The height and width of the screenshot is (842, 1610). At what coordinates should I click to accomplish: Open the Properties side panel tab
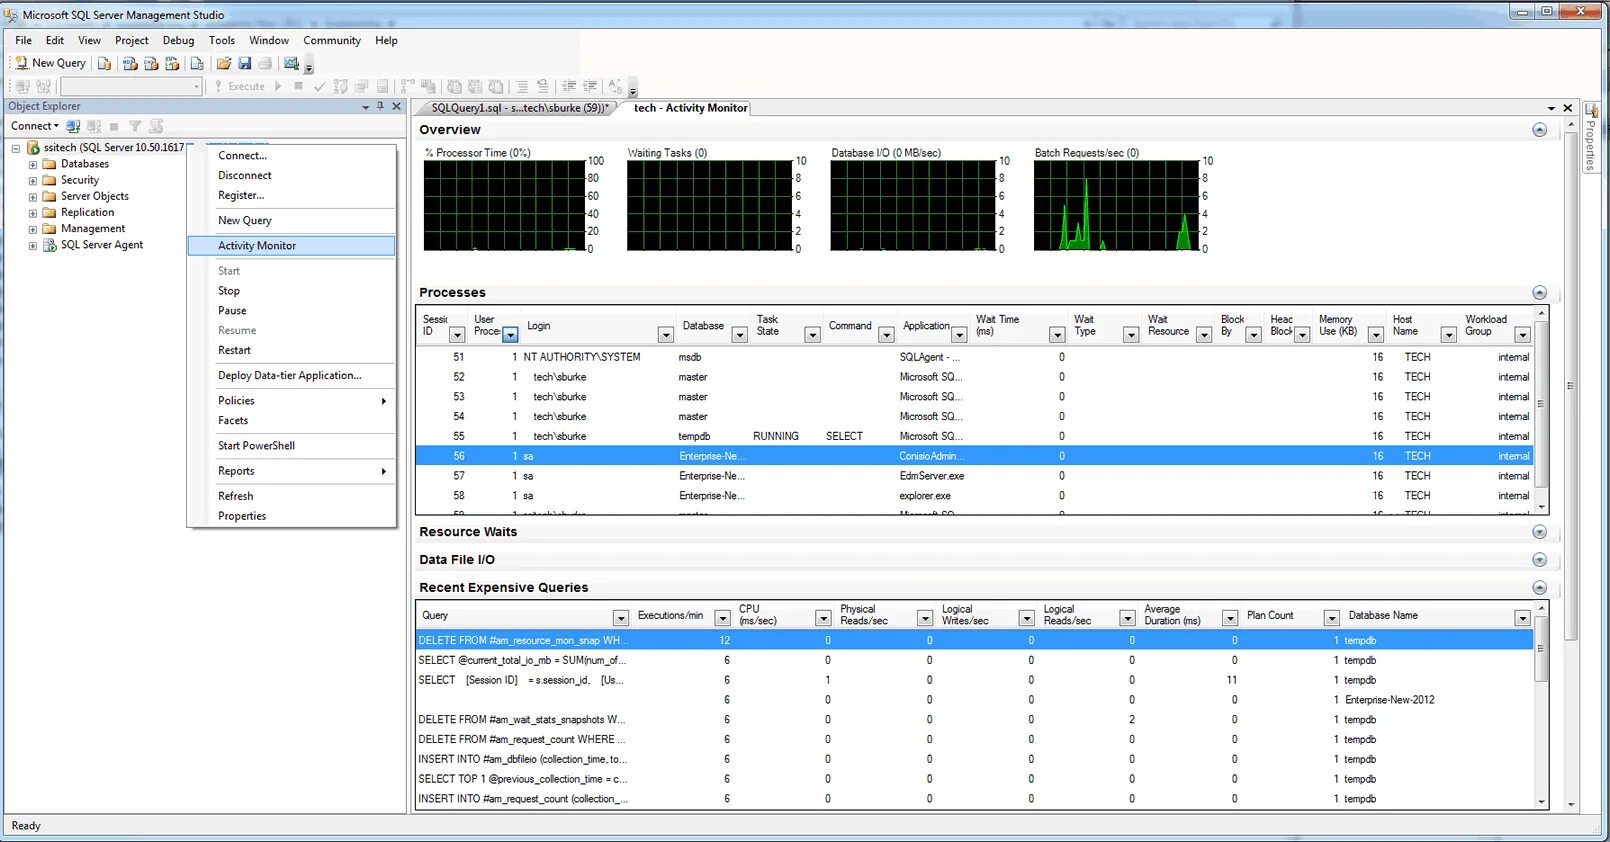(x=1591, y=138)
